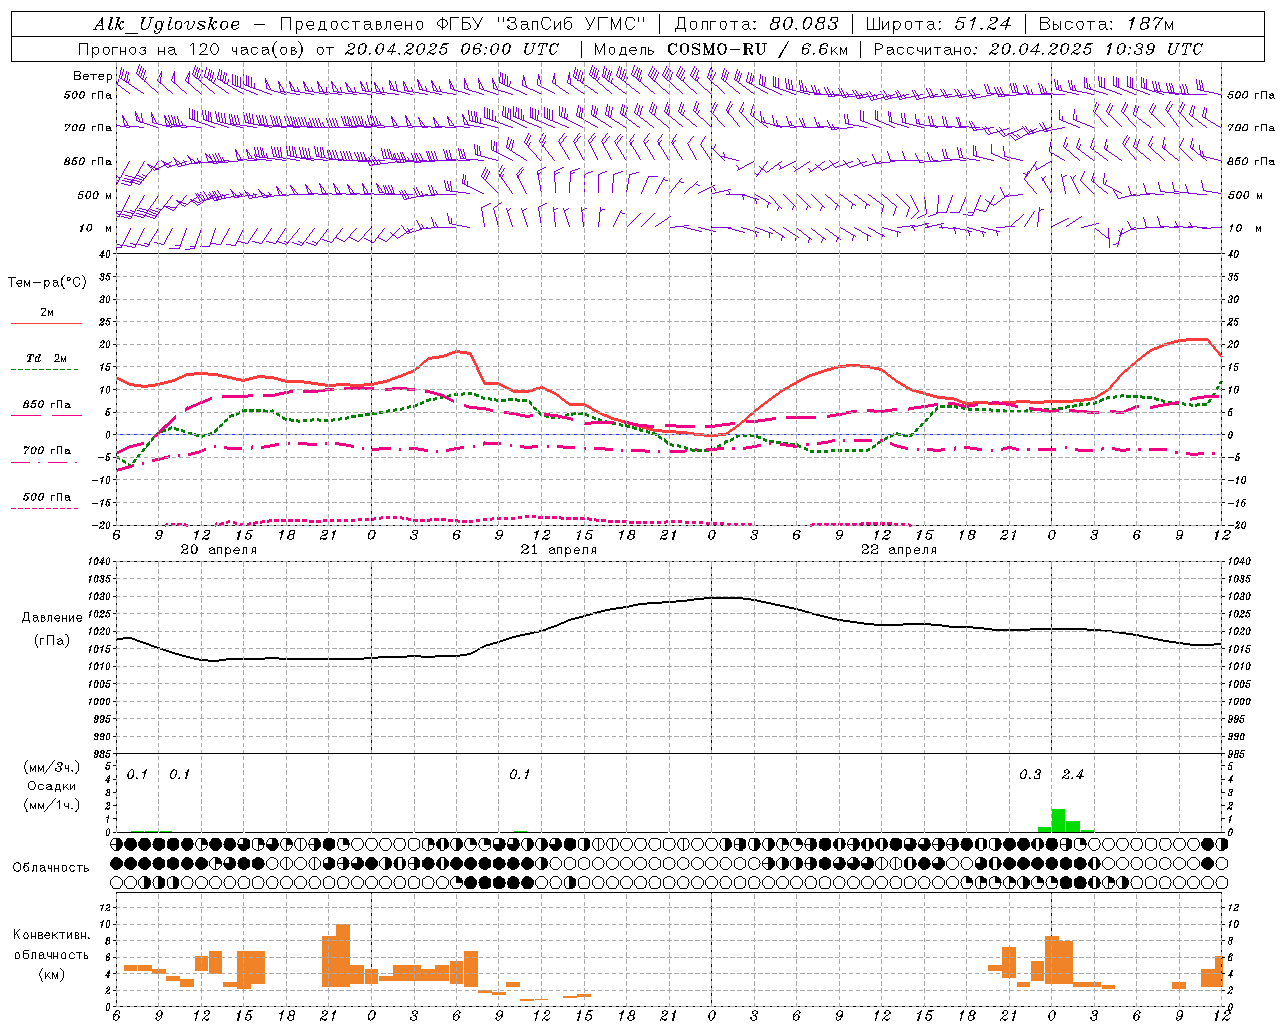Screen dimensions: 1280x1024
Task: Click the 'Предоставлено ФГБУ "ЗапСиб УГМС"' text
Action: tap(462, 24)
